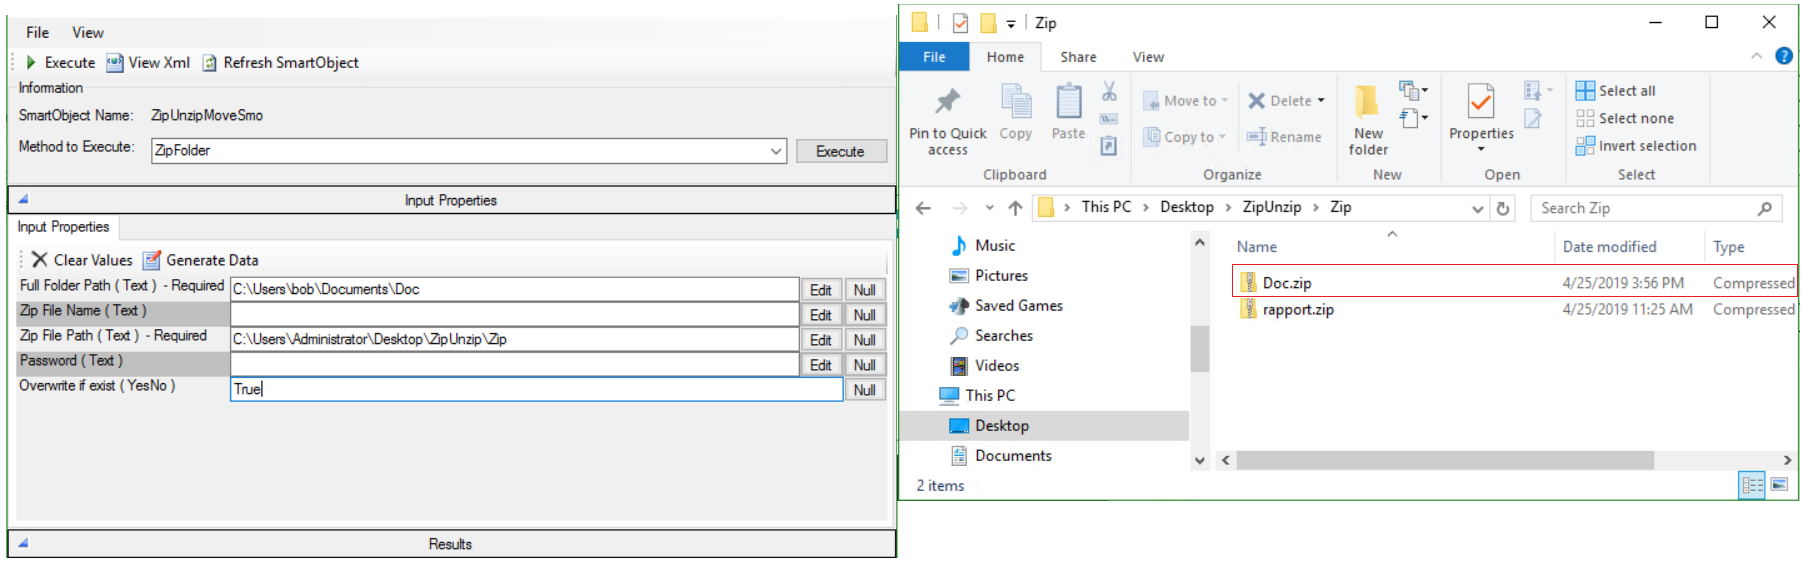1801x569 pixels.
Task: Click Edit for Full Folder Path
Action: click(x=820, y=290)
